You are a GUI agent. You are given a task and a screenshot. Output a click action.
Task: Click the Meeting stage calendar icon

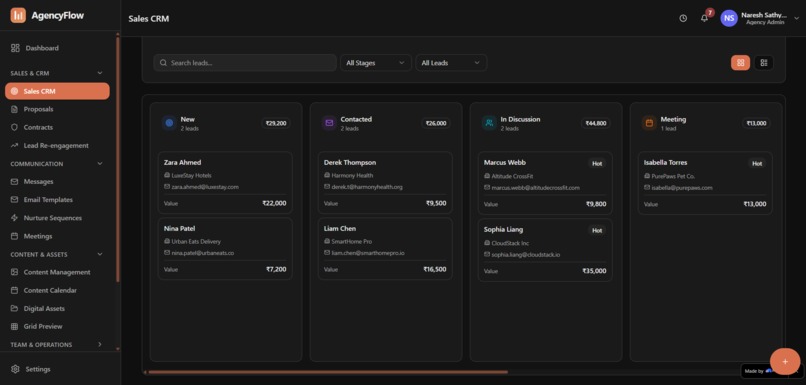click(649, 123)
